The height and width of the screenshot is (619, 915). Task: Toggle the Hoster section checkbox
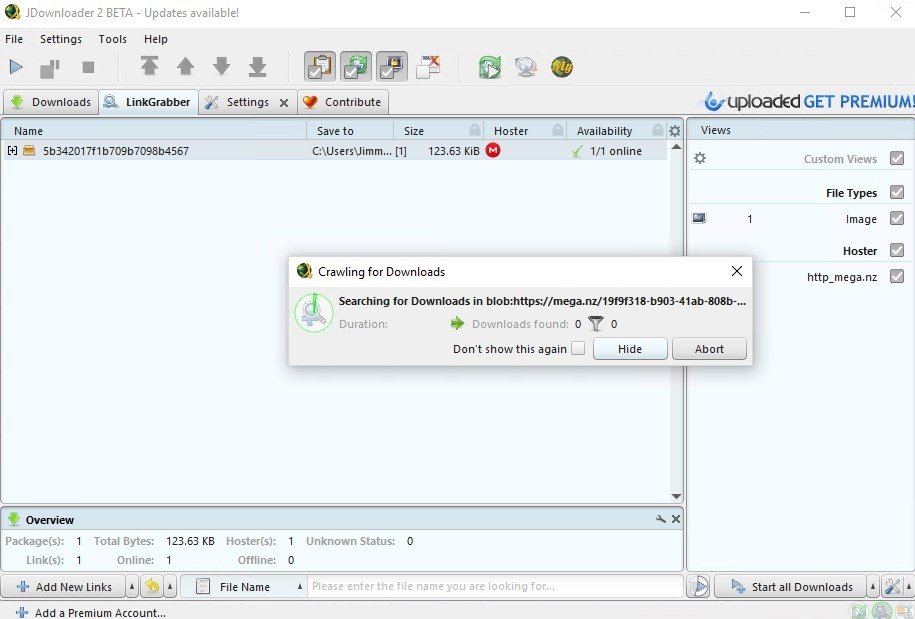[x=897, y=250]
